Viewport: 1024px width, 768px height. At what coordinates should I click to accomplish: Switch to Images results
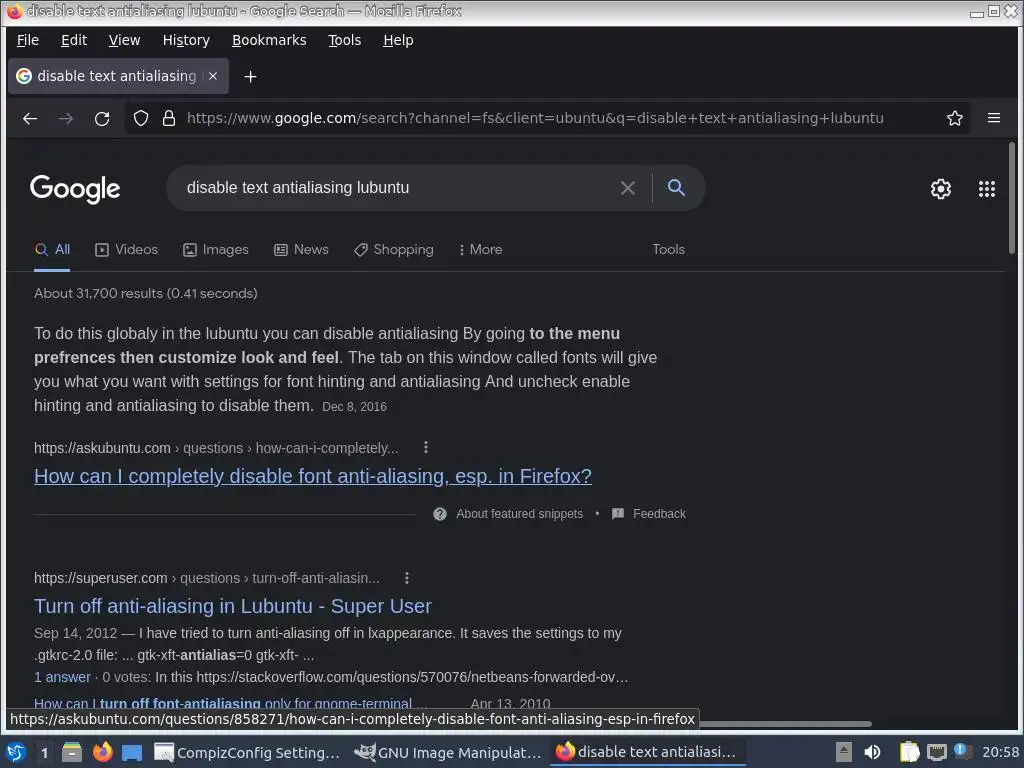(216, 249)
